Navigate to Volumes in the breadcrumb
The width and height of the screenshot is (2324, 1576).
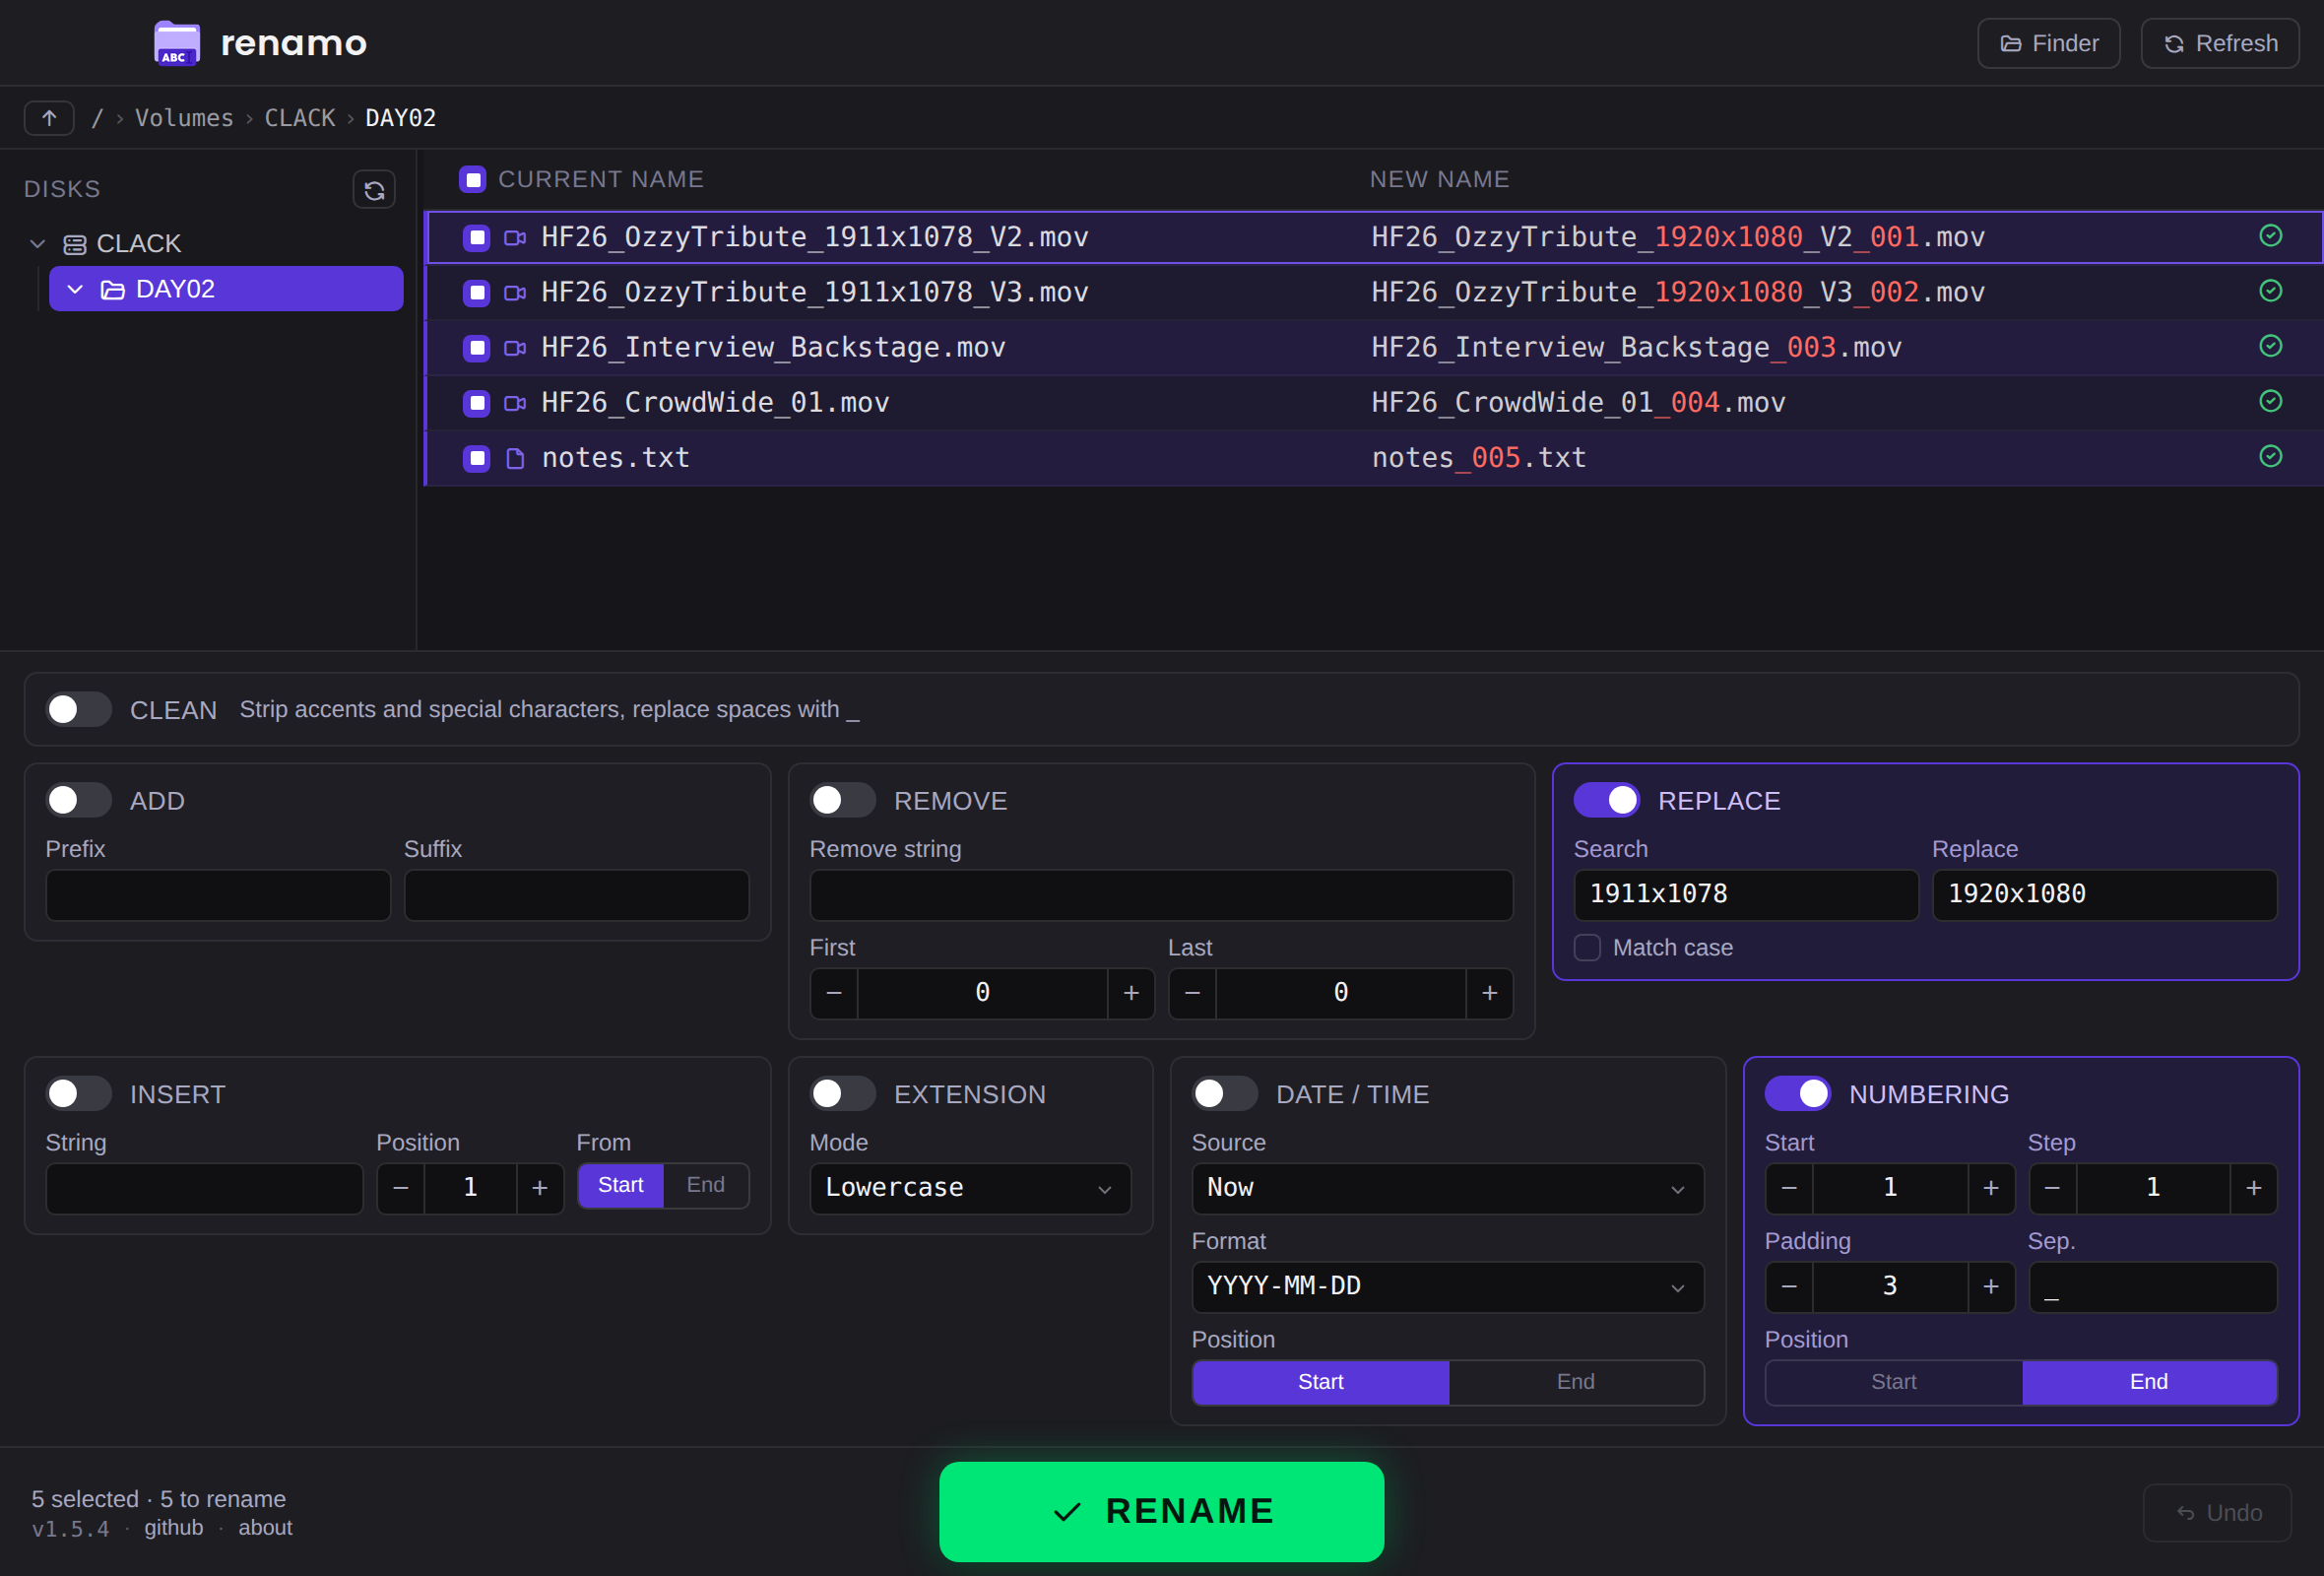tap(184, 118)
